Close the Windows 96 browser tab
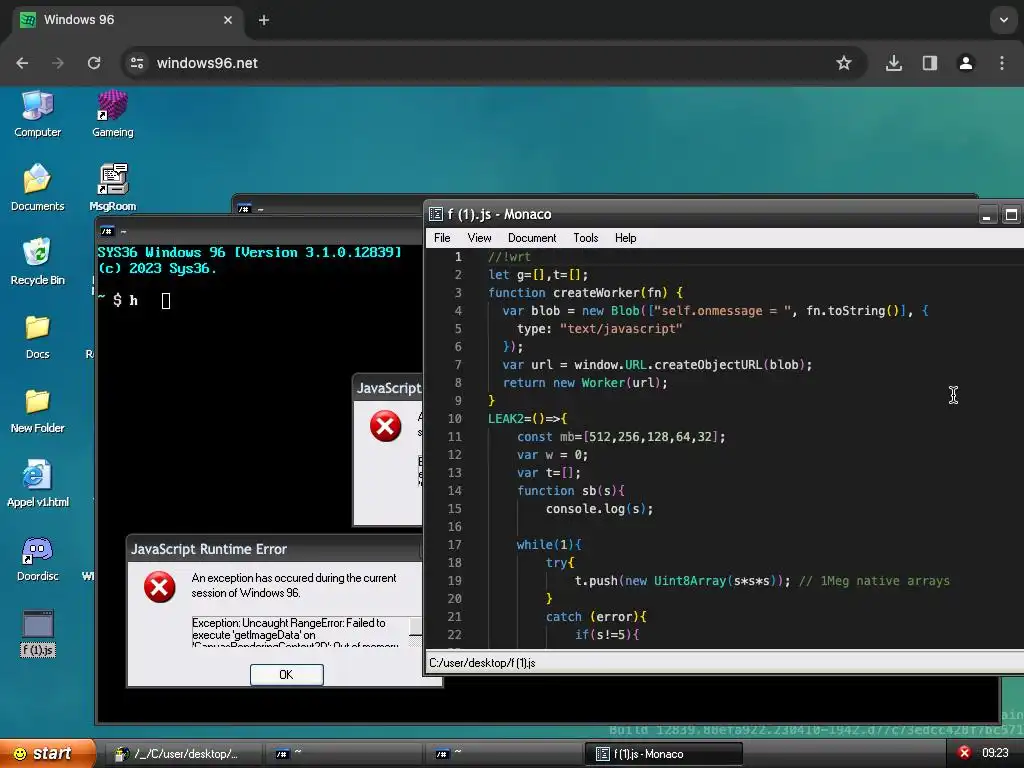Viewport: 1024px width, 768px height. click(x=228, y=20)
